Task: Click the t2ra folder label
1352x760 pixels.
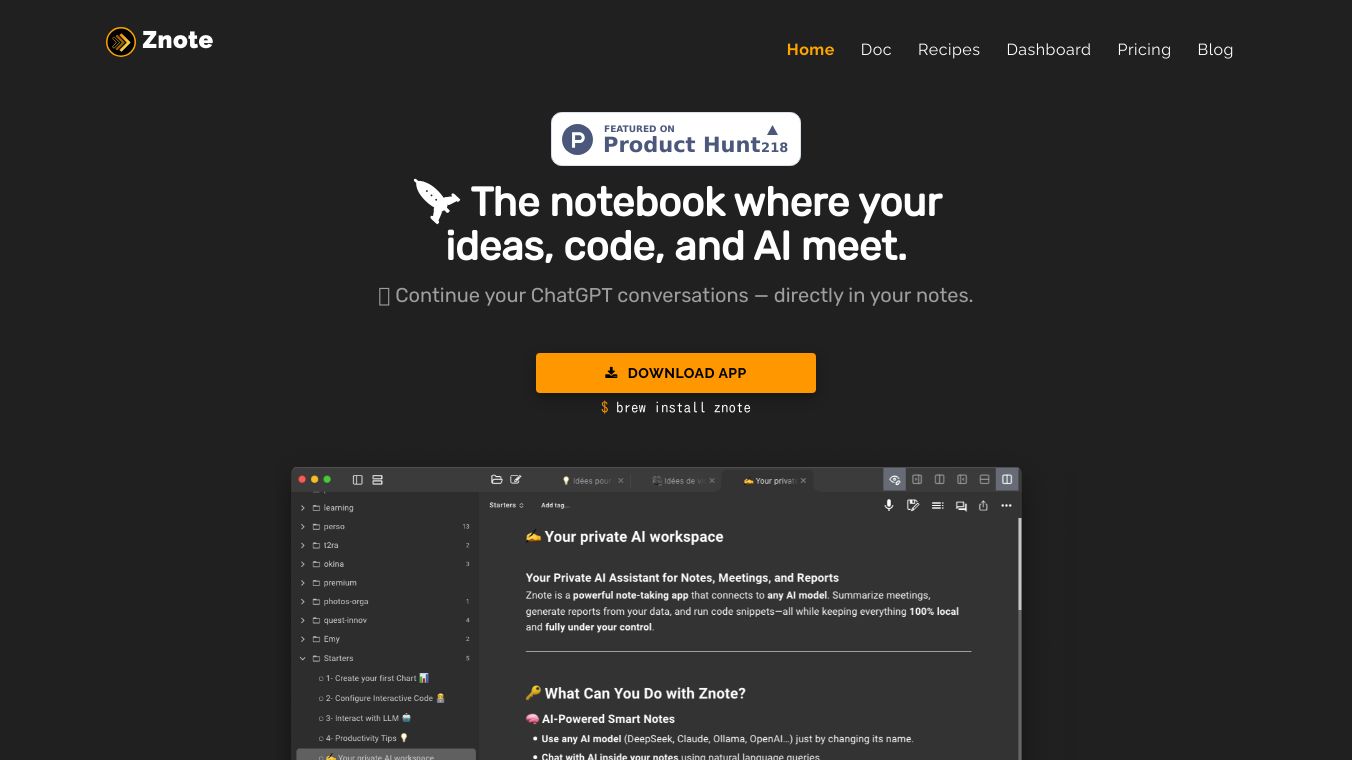Action: [331, 546]
